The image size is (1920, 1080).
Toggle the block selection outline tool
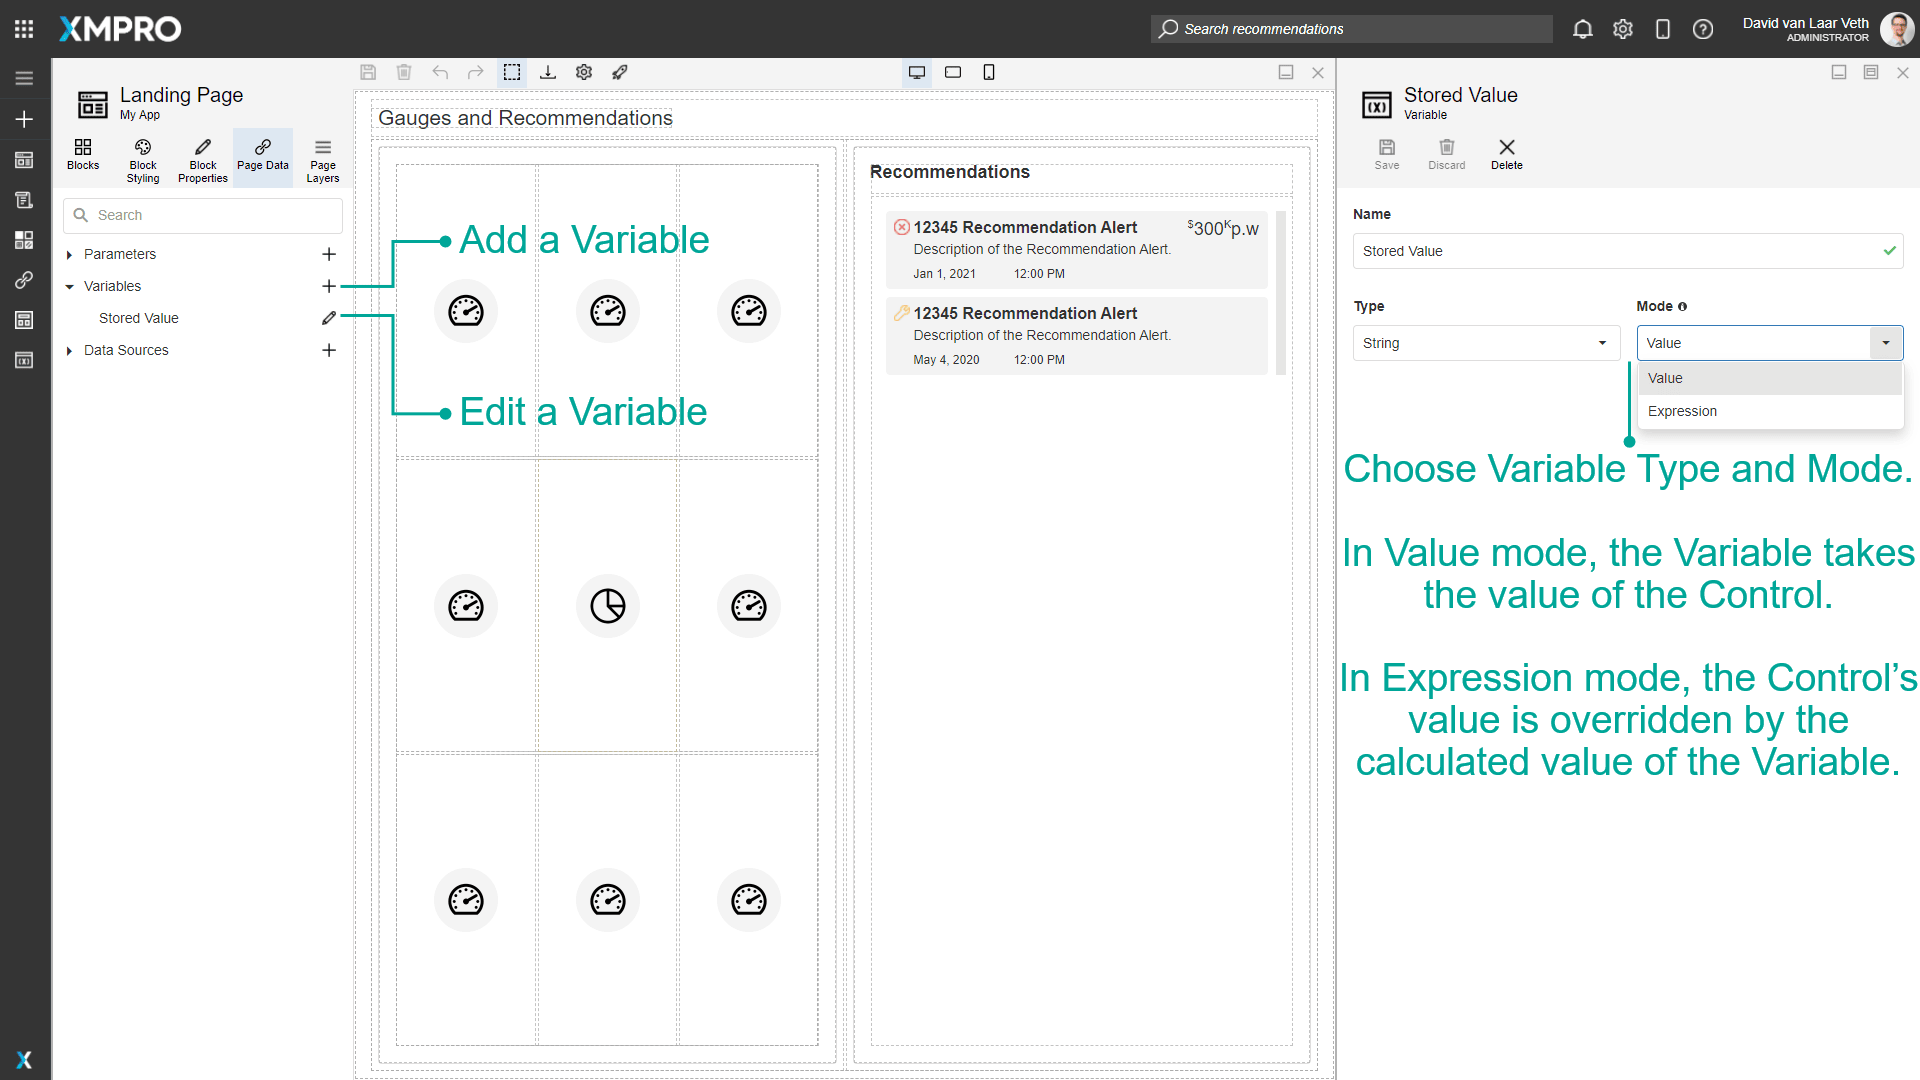[512, 72]
